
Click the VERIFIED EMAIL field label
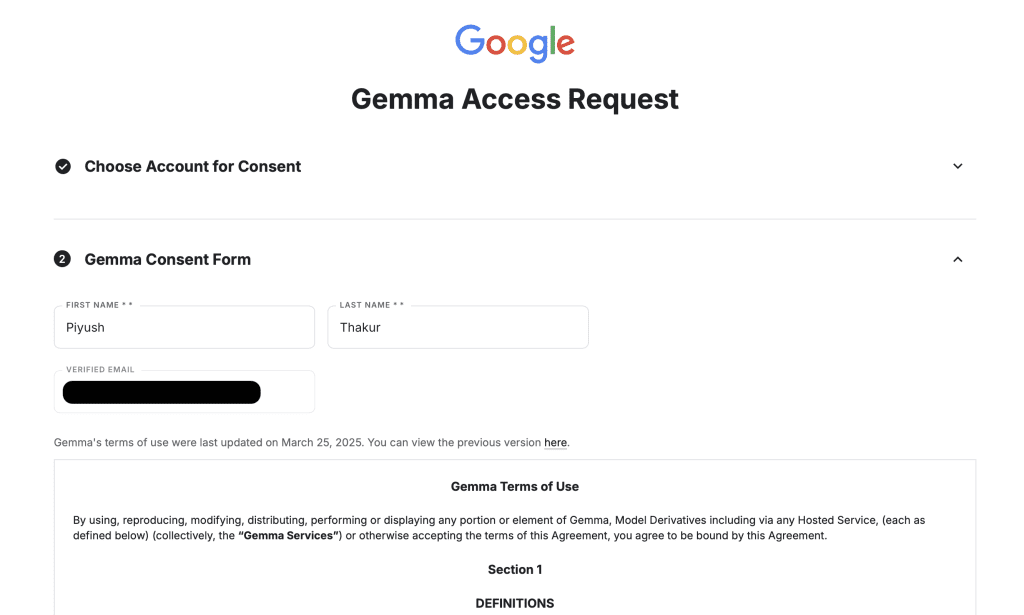point(100,370)
